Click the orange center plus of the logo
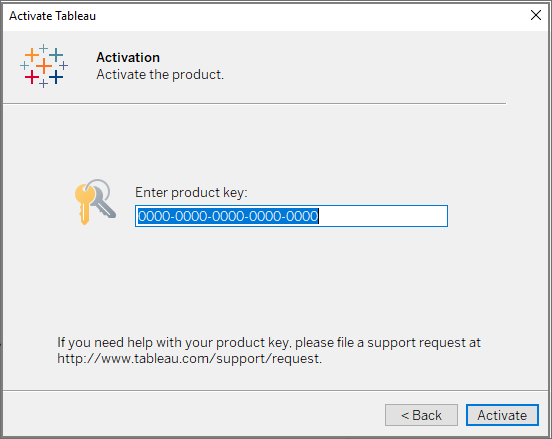This screenshot has width=552, height=439. tap(44, 66)
